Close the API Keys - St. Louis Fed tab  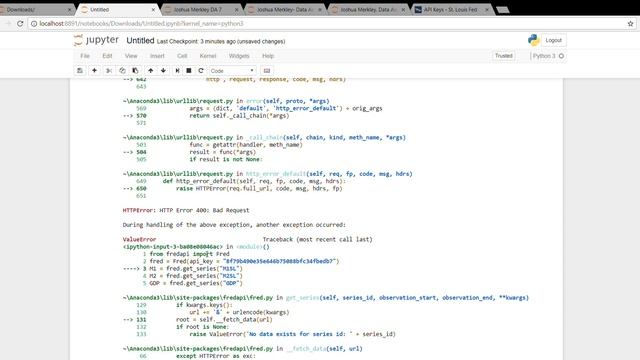487,9
